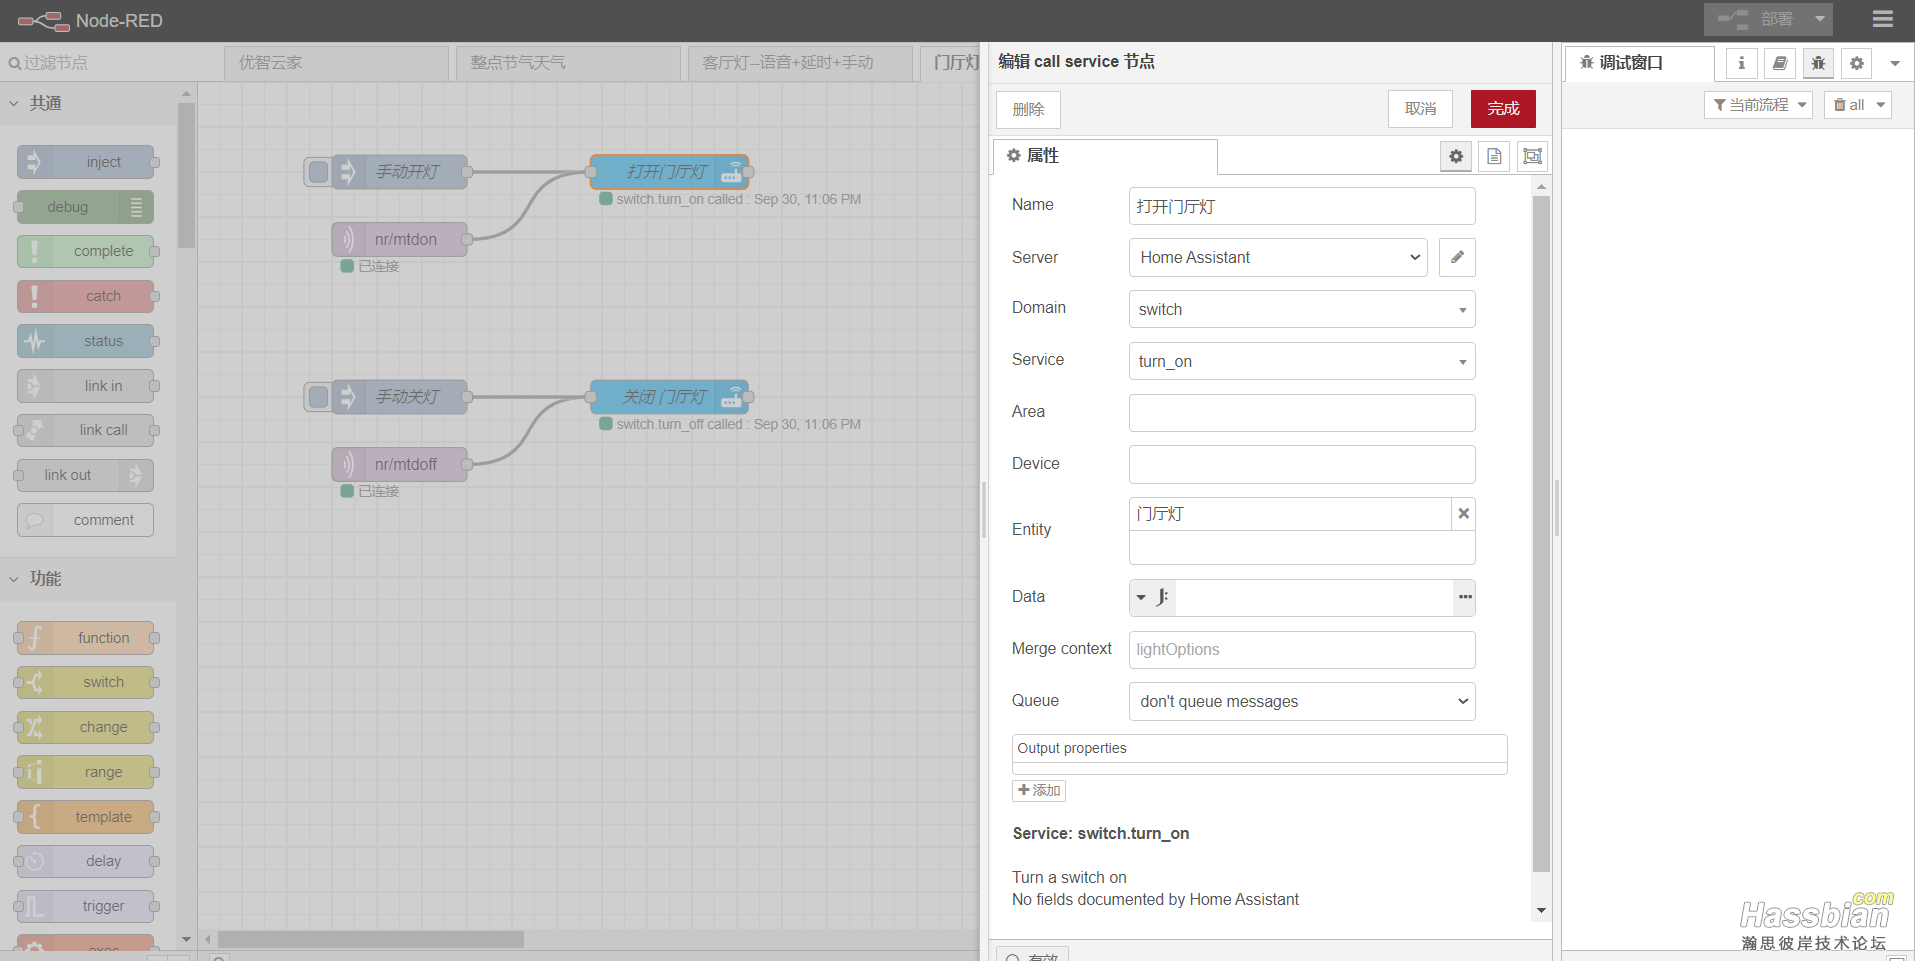The width and height of the screenshot is (1915, 961).
Task: Select the comment node in palette
Action: pyautogui.click(x=86, y=520)
